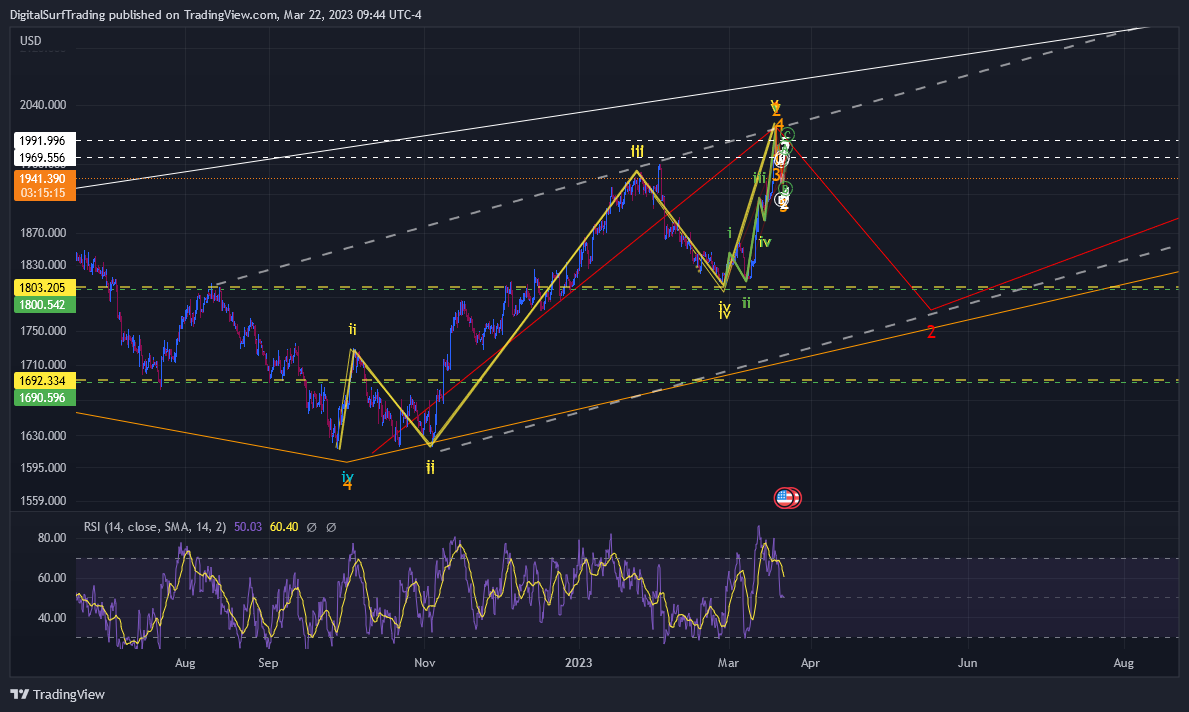Image resolution: width=1189 pixels, height=712 pixels.
Task: Click the Sep label on time axis
Action: [268, 663]
